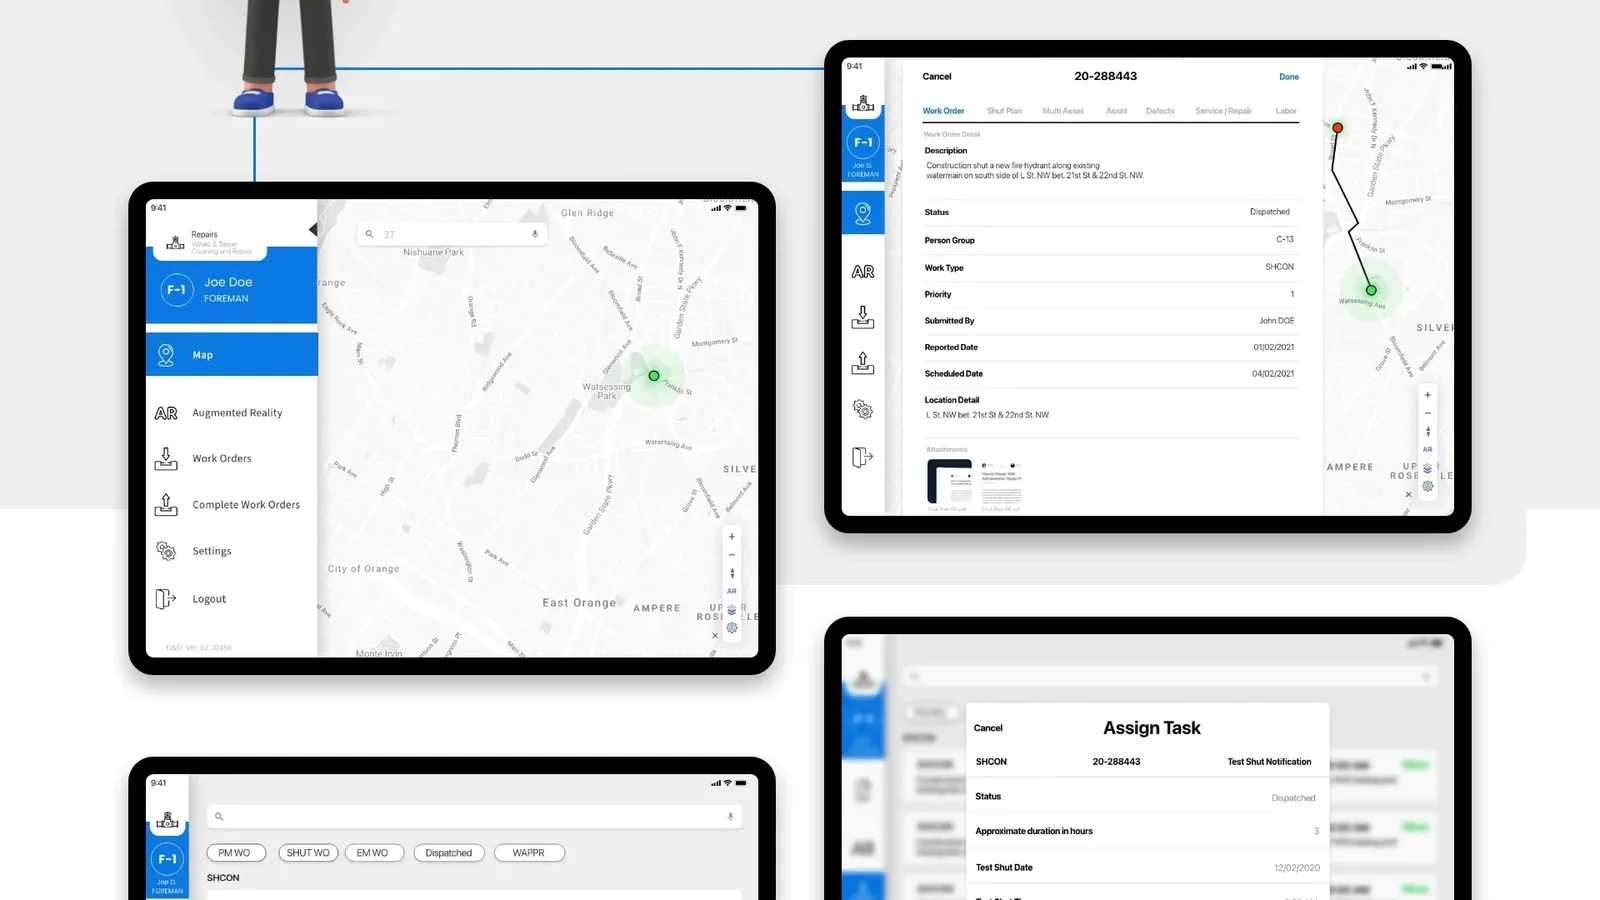Click the red route start marker on map
Screen dimensions: 1600x900
coord(1338,128)
